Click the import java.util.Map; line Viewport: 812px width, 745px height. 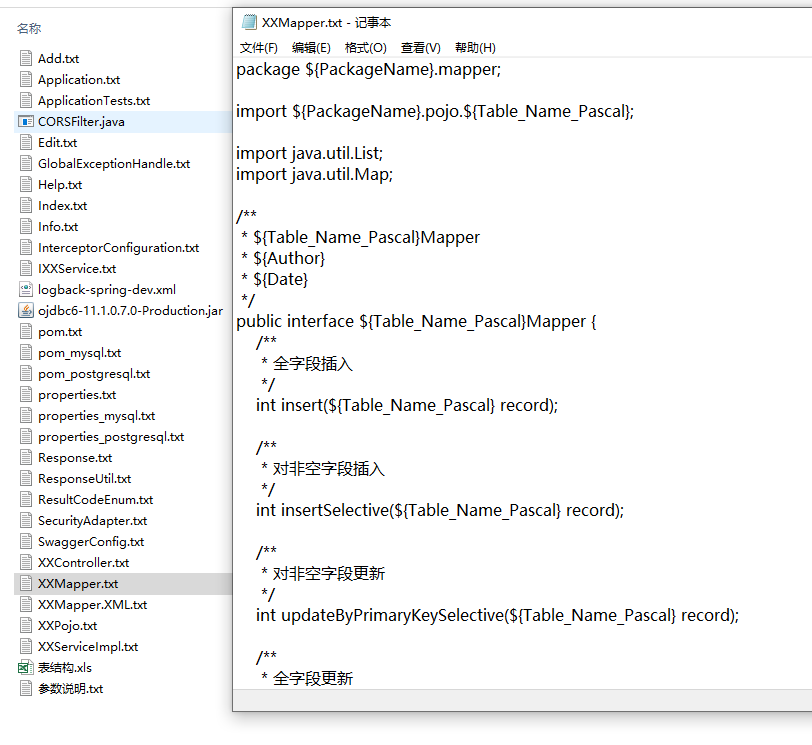click(x=315, y=174)
